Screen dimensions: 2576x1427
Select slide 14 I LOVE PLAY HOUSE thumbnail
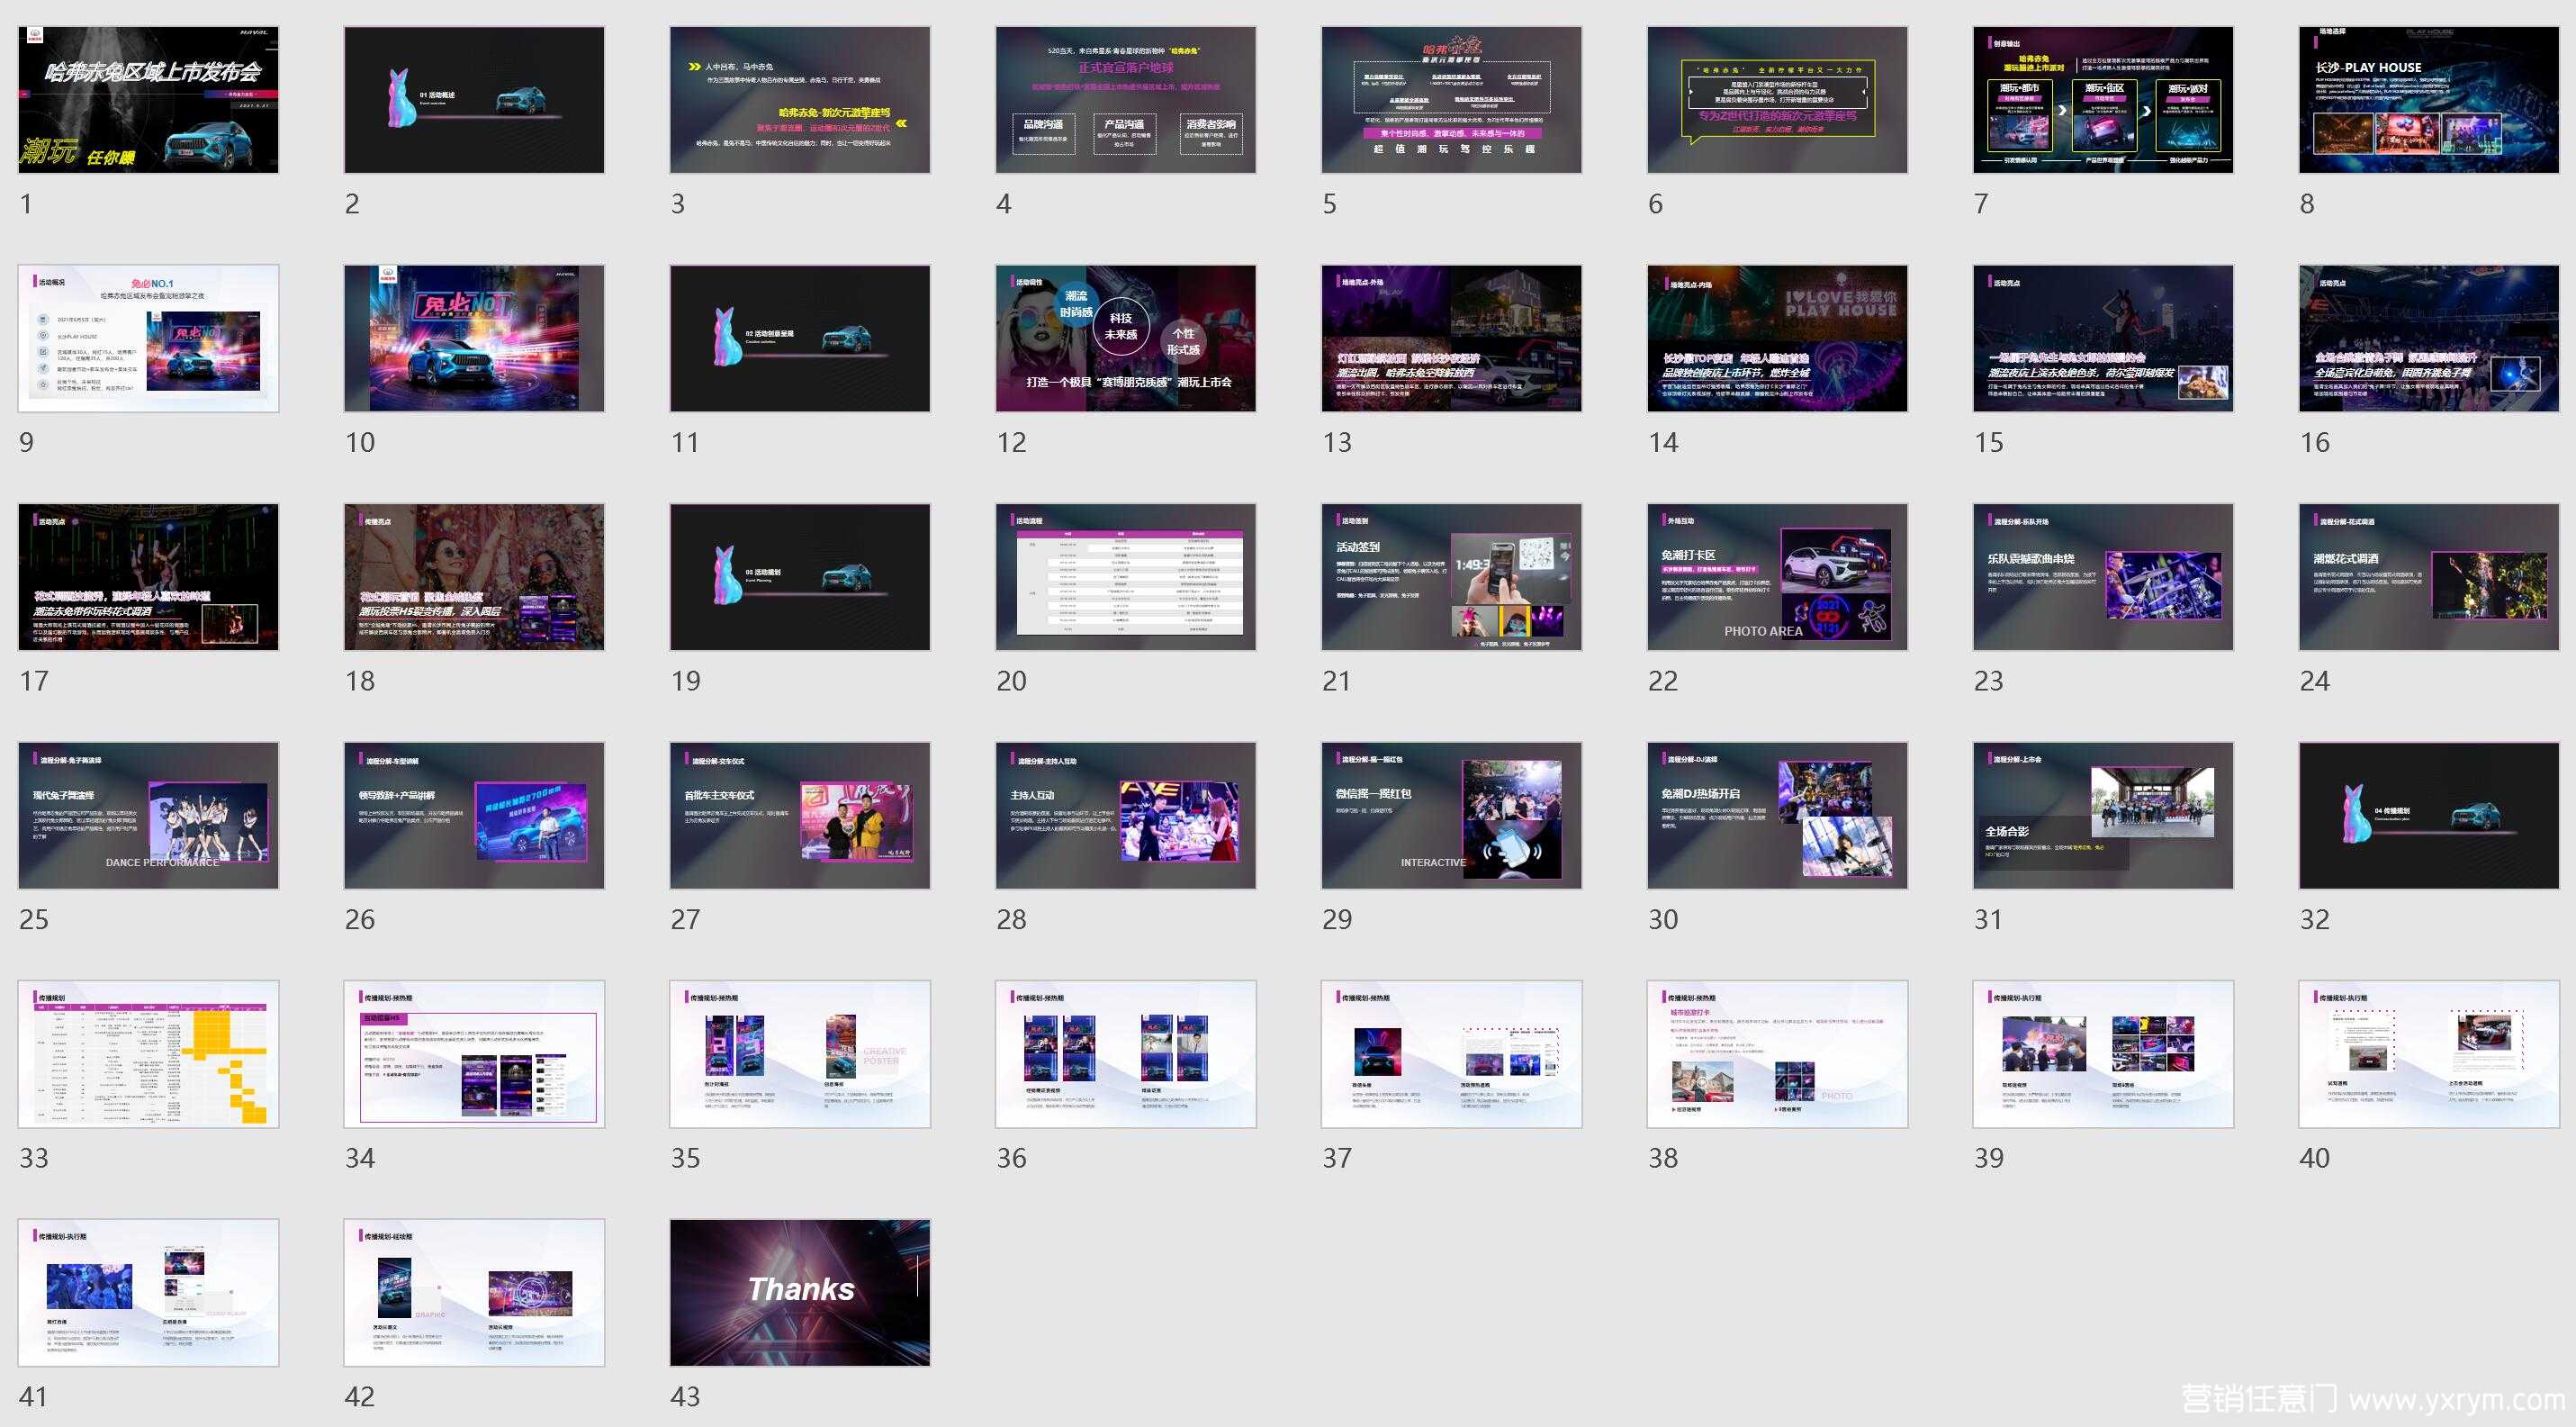[1778, 338]
